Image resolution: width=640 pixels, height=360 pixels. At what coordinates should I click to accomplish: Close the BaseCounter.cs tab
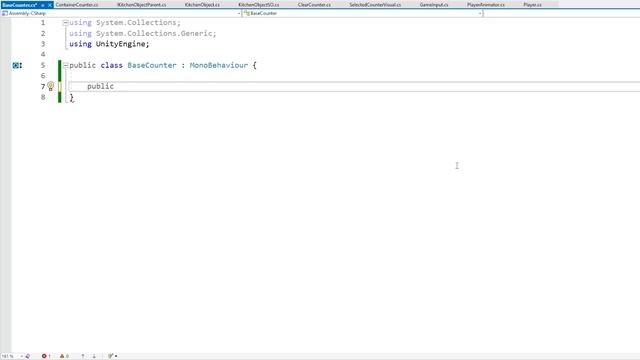click(x=50, y=5)
